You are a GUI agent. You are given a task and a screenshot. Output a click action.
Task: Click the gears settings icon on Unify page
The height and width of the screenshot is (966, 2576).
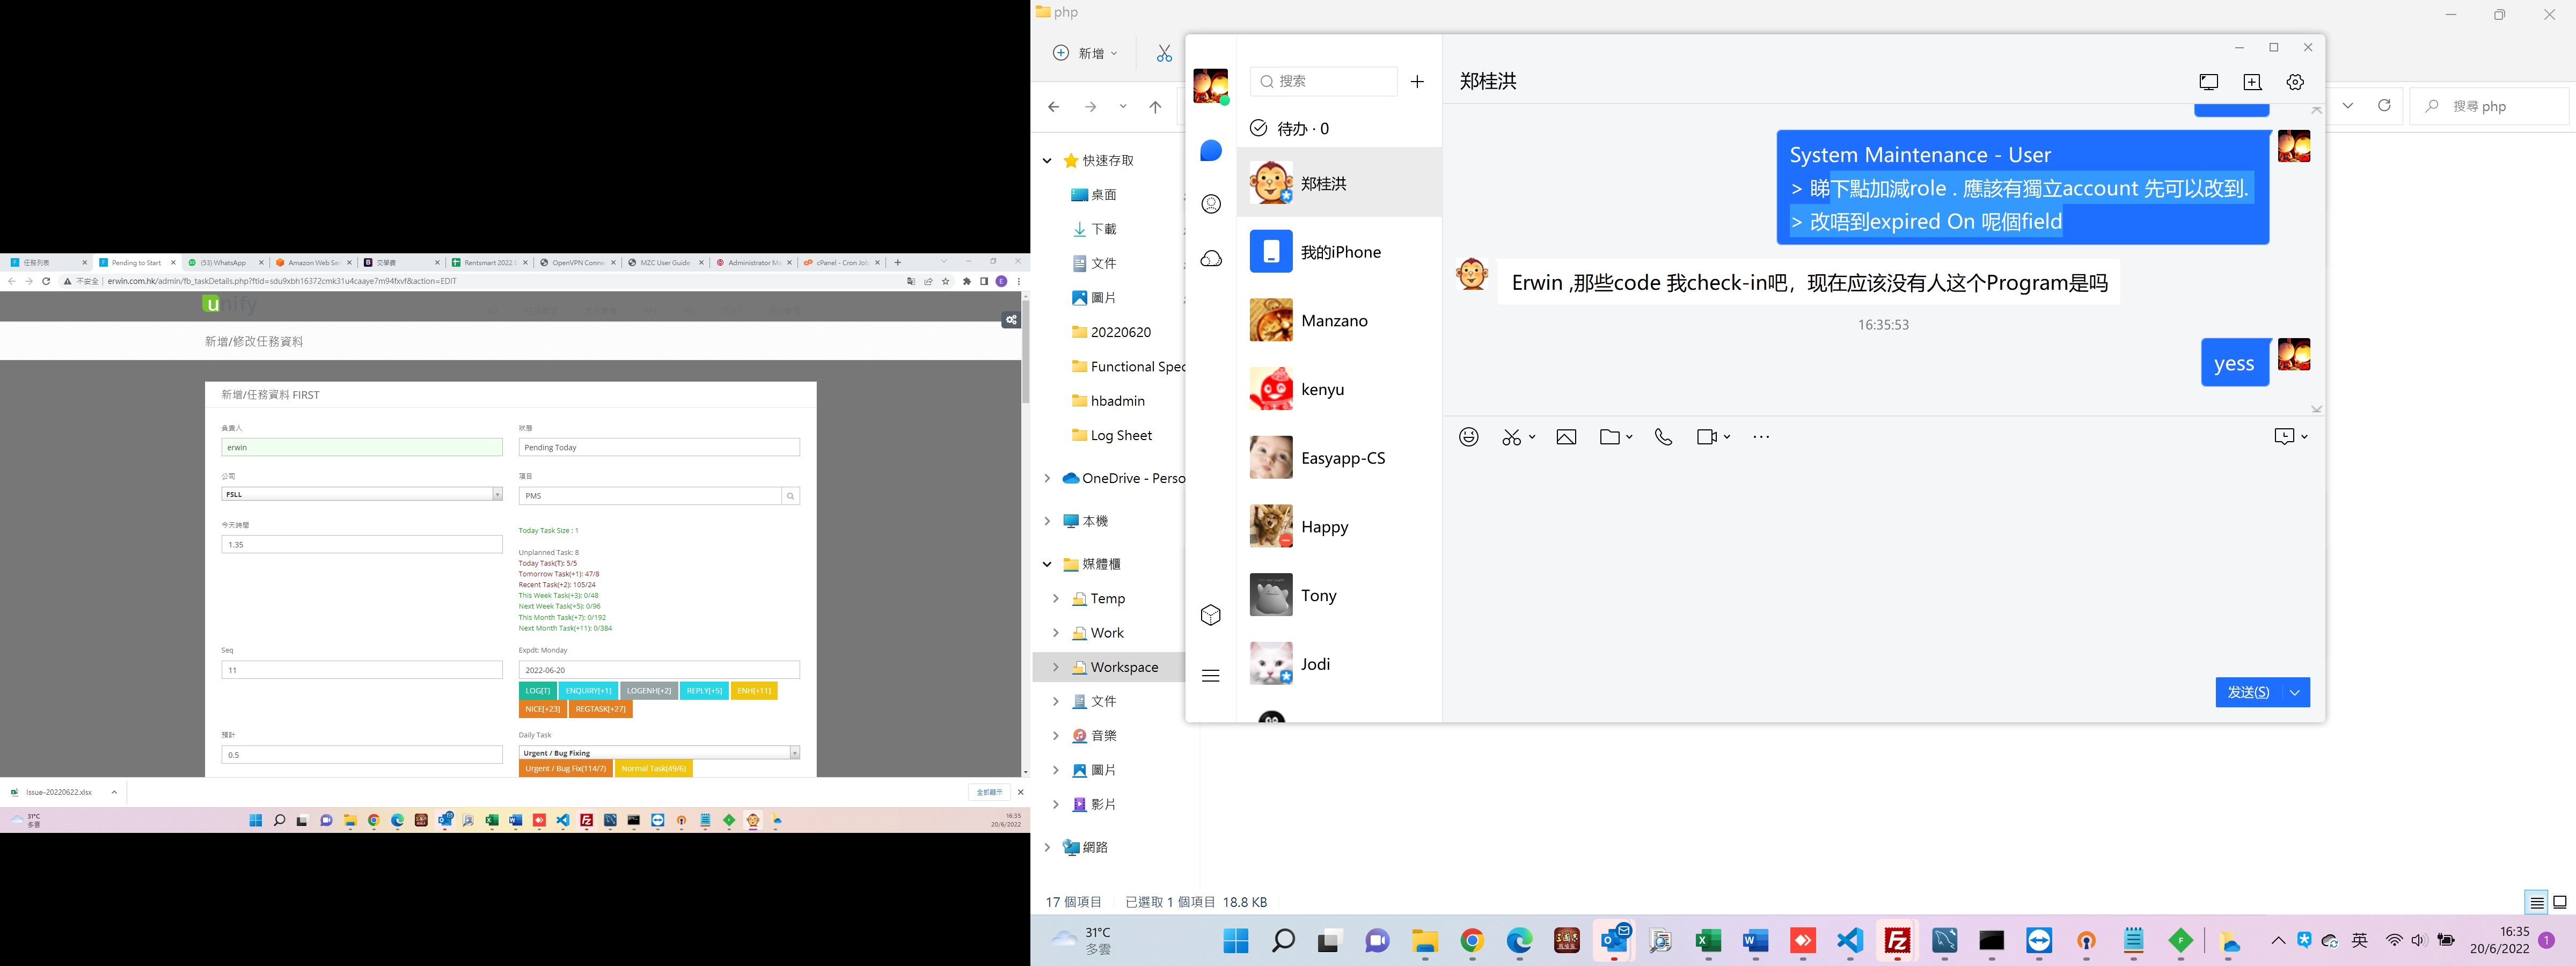pos(1011,320)
